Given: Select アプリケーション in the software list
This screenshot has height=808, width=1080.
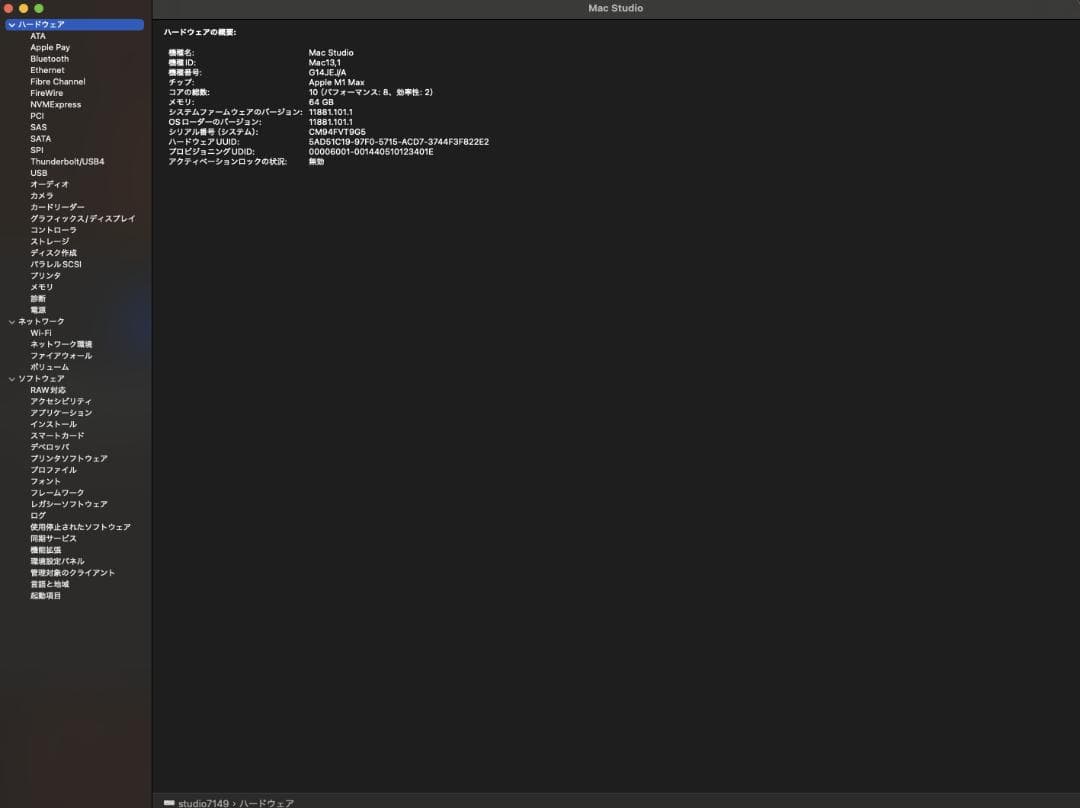Looking at the screenshot, I should (x=60, y=412).
